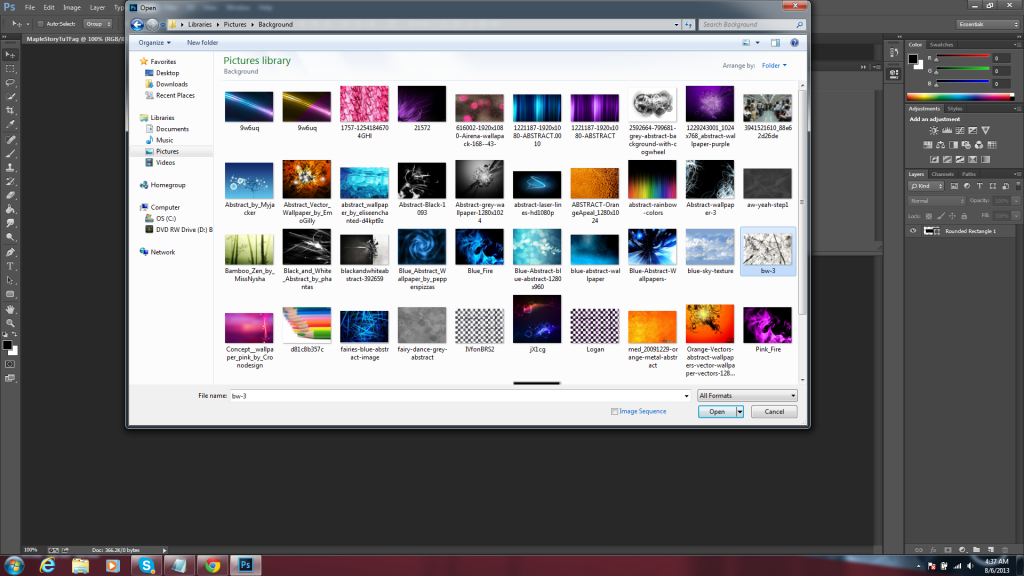
Task: Select the Hand tool
Action: (x=10, y=309)
